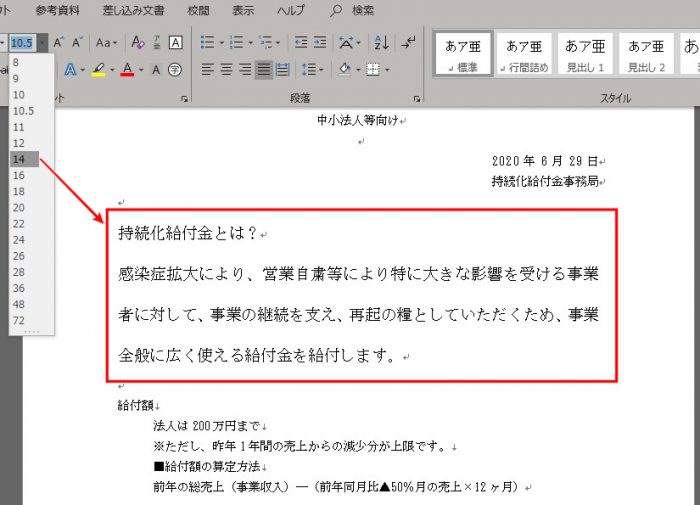Select the 行間詰め style
Screen dimensions: 700x505
click(x=524, y=54)
